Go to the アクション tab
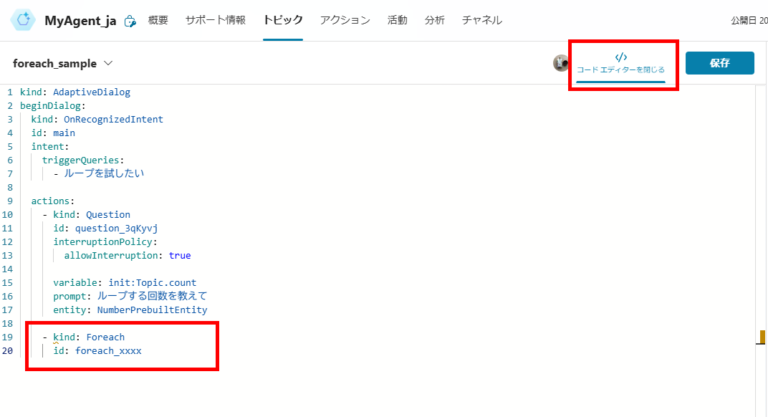Screen dimensions: 768x417 pyautogui.click(x=345, y=20)
